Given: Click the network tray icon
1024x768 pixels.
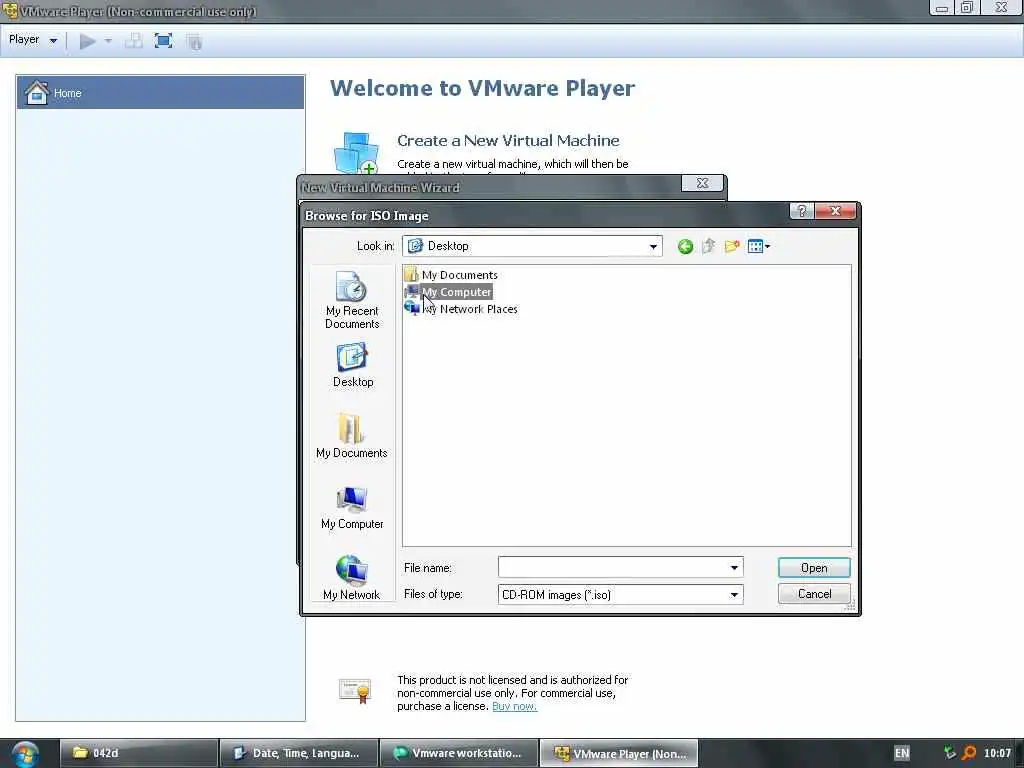Looking at the screenshot, I should click(950, 753).
